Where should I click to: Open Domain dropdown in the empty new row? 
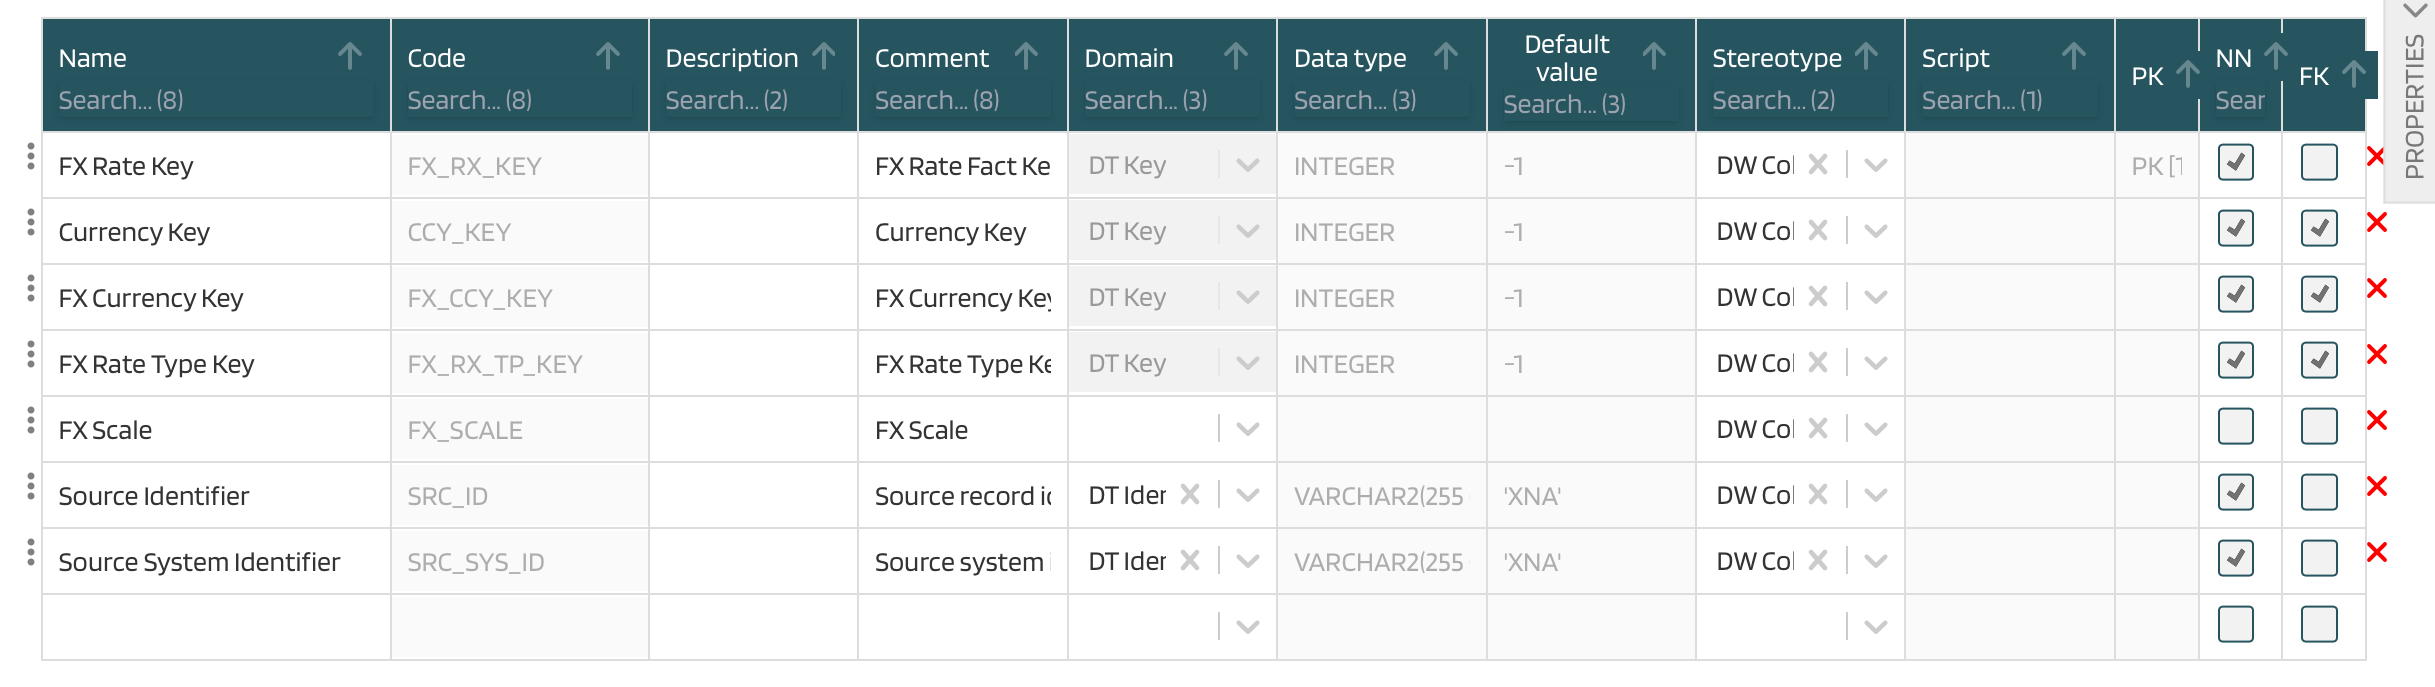pos(1247,627)
